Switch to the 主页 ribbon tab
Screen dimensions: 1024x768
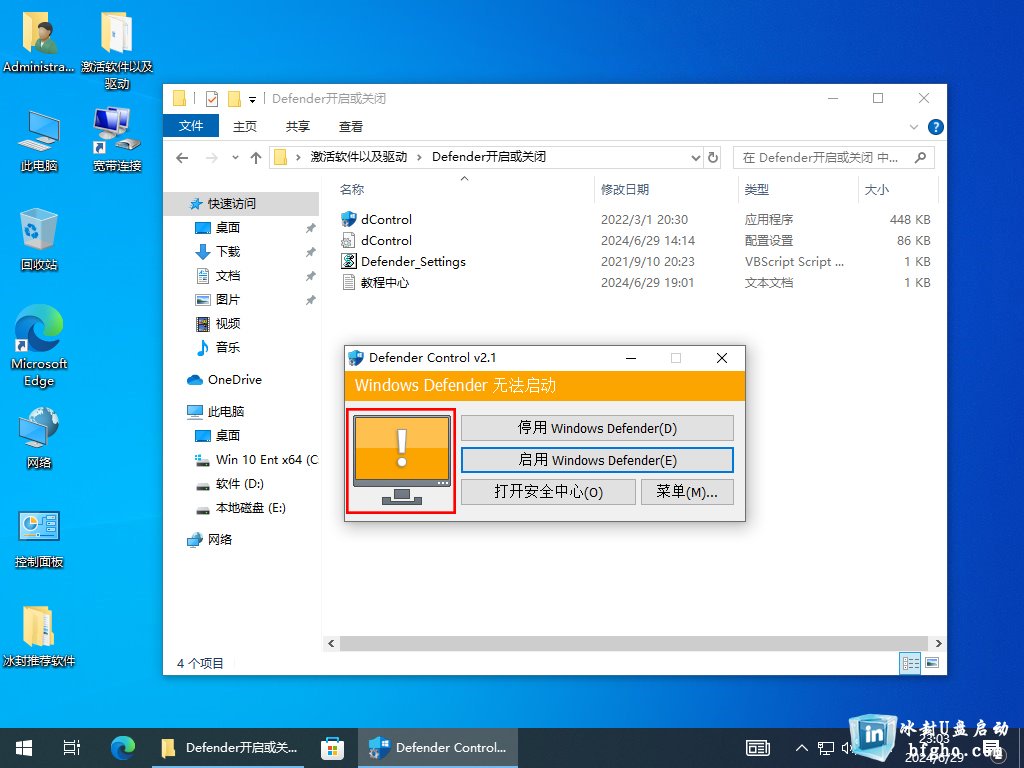[245, 127]
